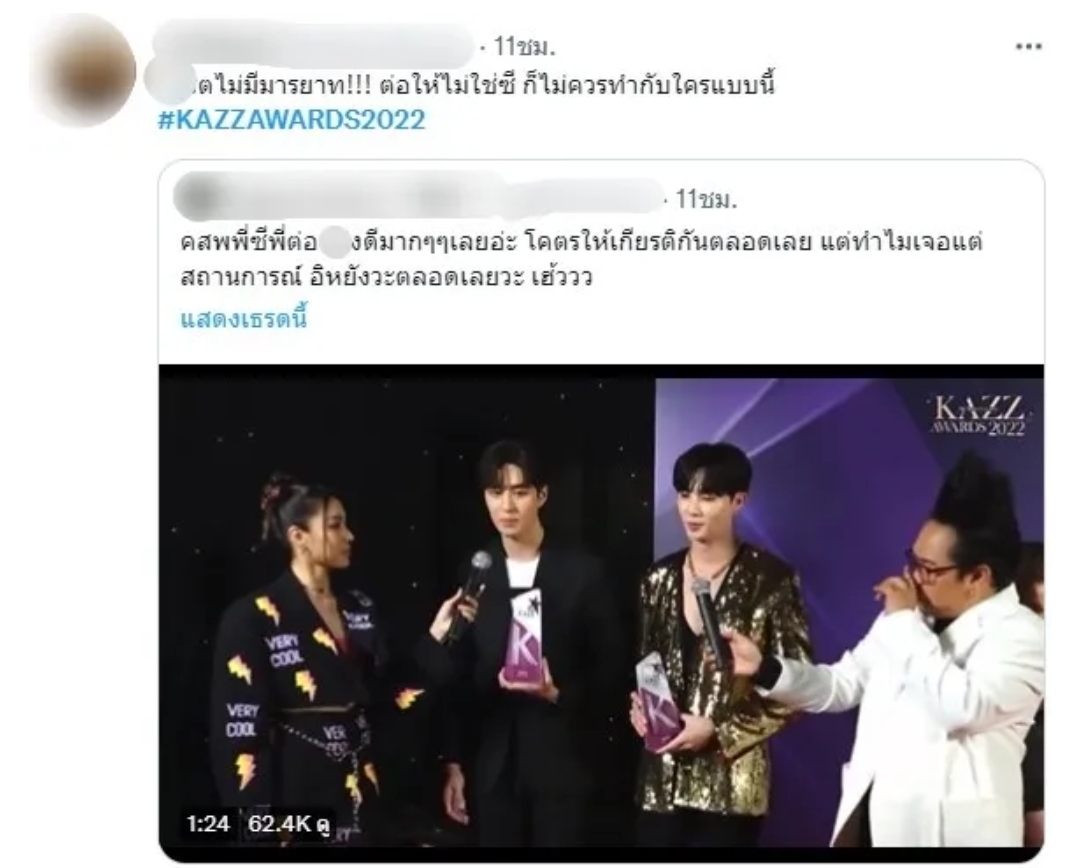Image resolution: width=1079 pixels, height=868 pixels.
Task: Play the embedded KAZZ Awards video
Action: (601, 606)
